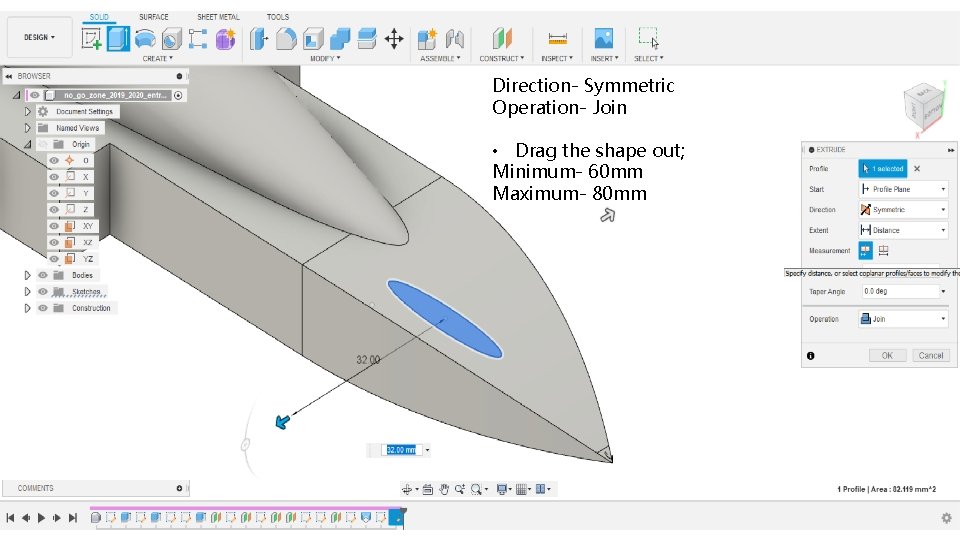Open the Start Profile Plane dropdown
The image size is (960, 540).
[904, 189]
